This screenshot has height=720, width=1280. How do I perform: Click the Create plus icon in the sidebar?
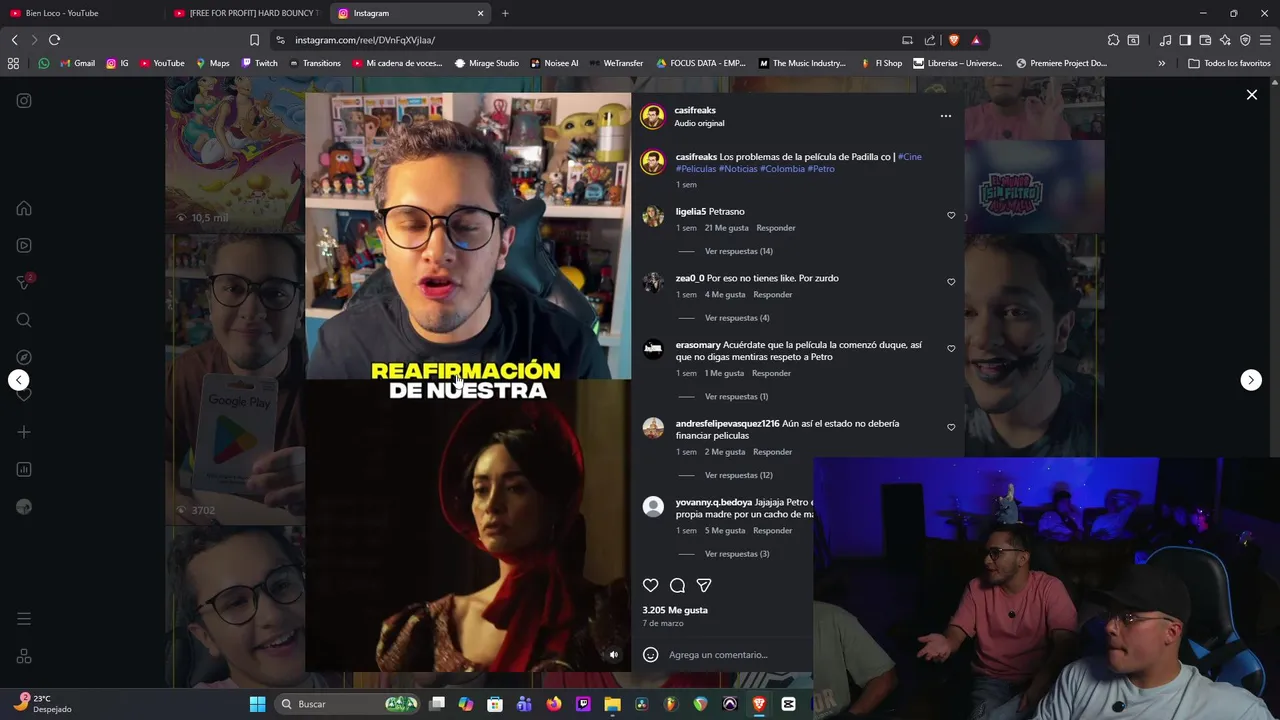point(24,432)
